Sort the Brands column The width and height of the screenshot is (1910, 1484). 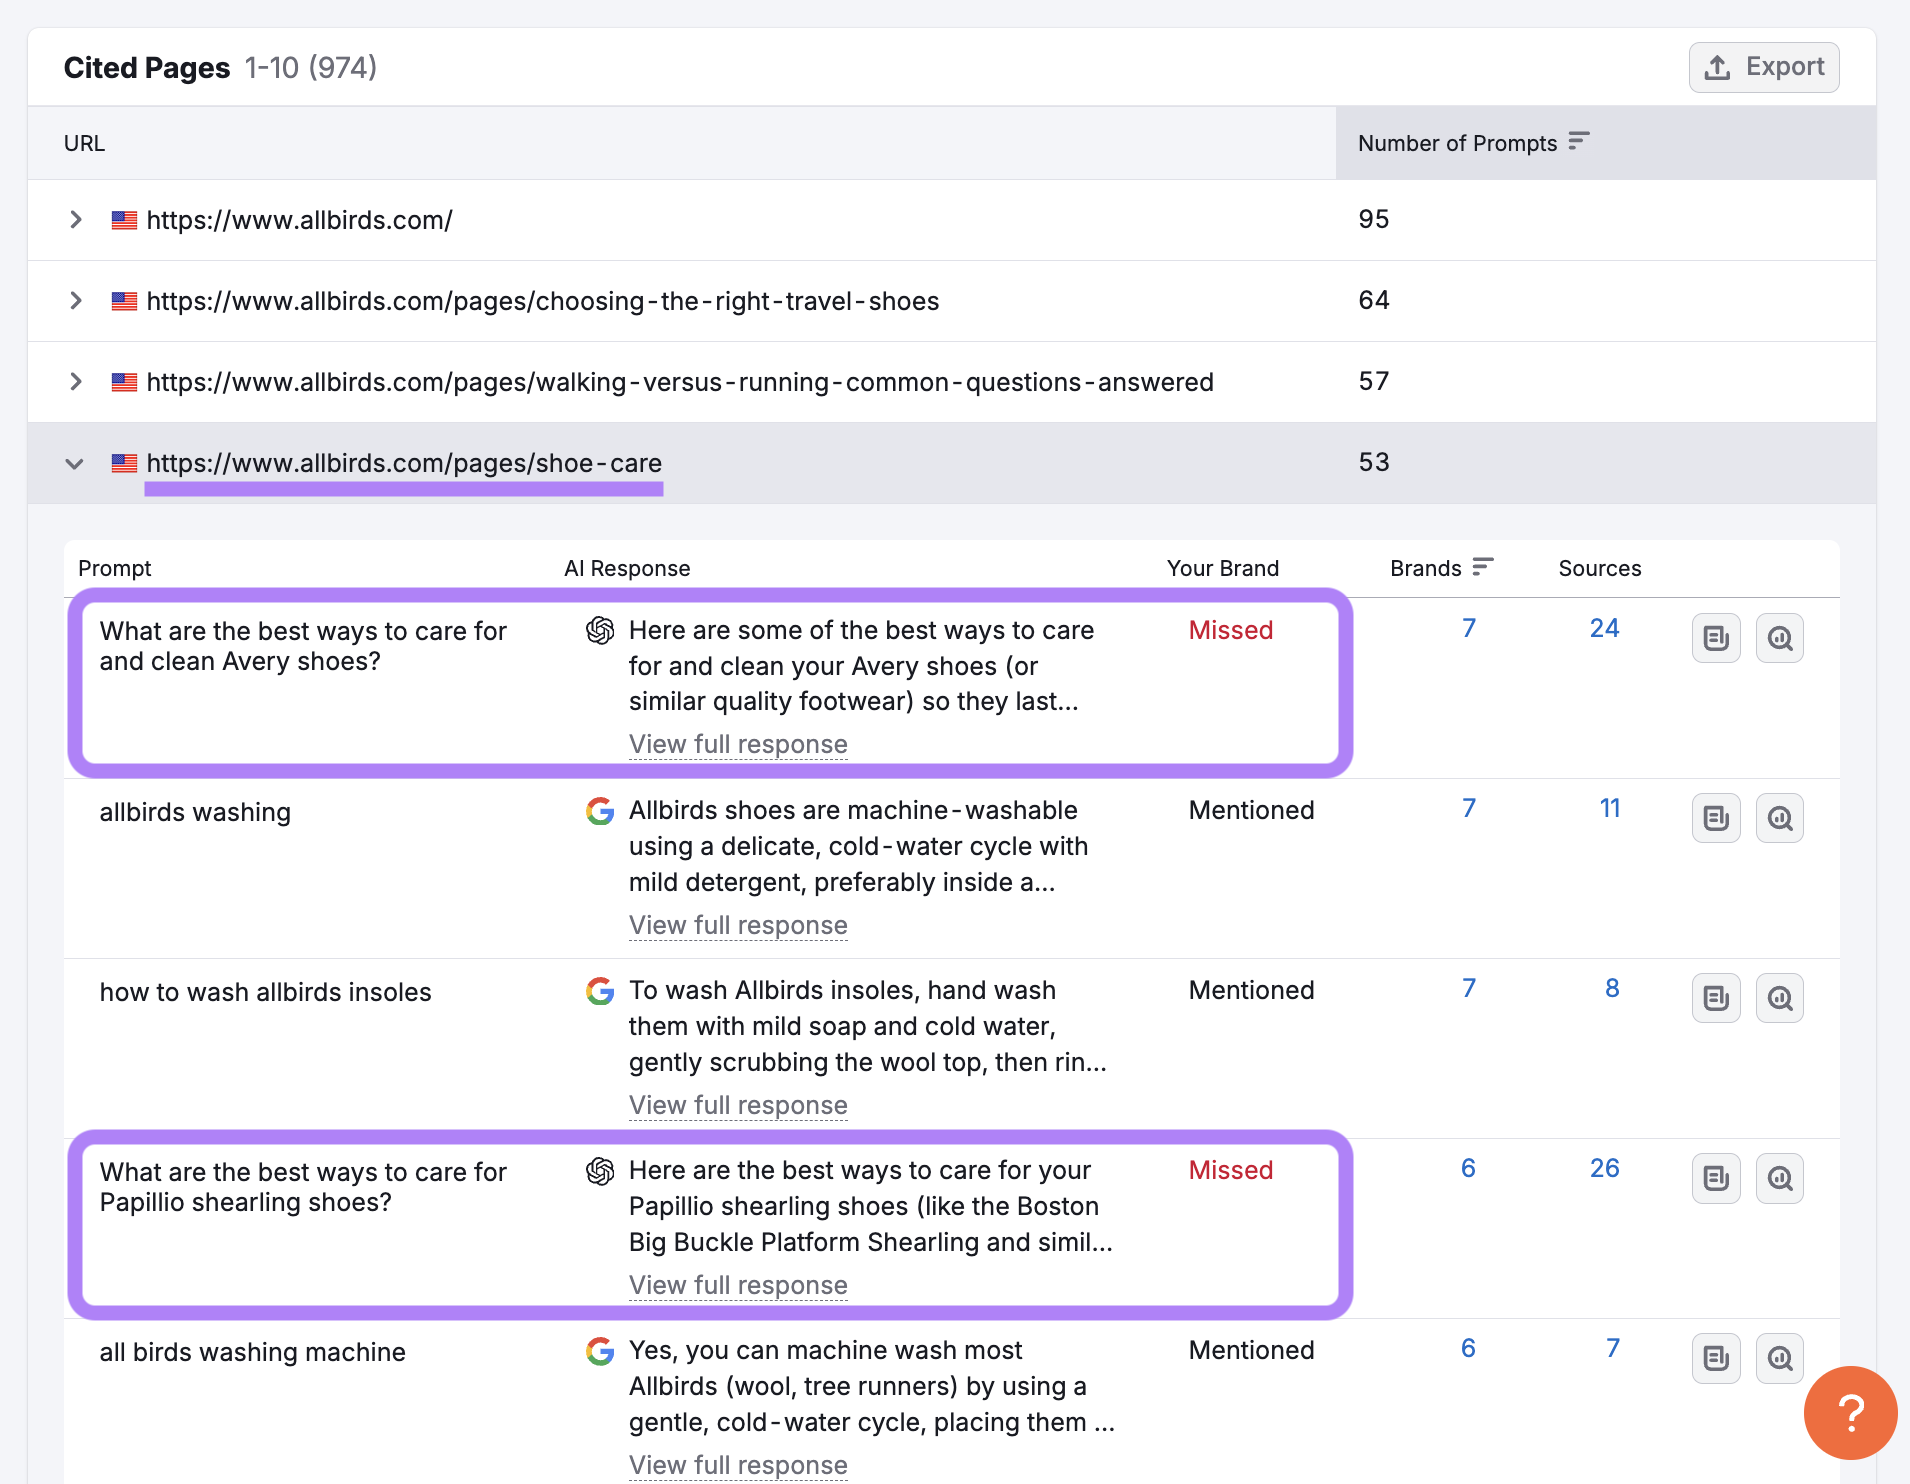pyautogui.click(x=1482, y=567)
